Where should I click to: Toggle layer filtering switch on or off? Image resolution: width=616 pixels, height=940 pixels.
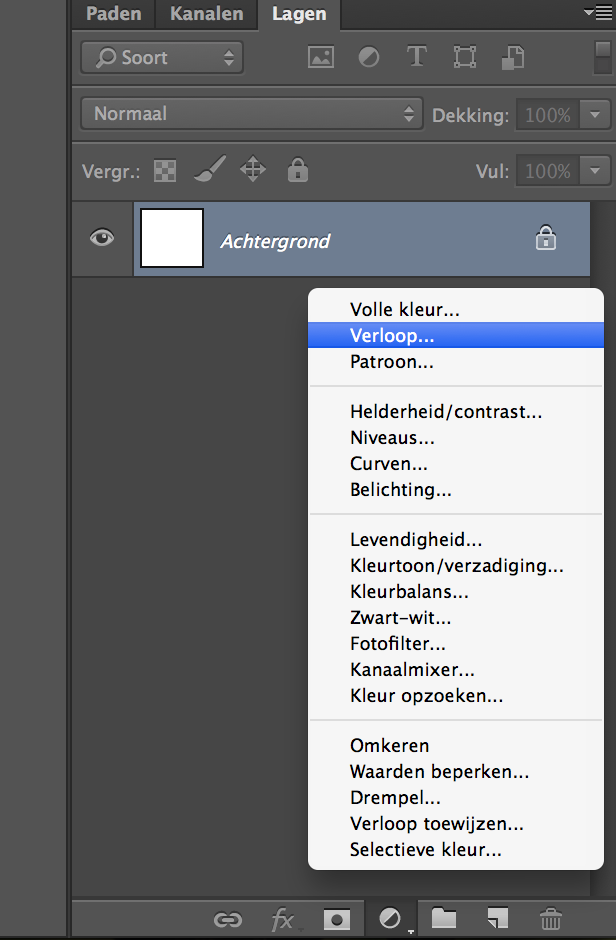pyautogui.click(x=602, y=58)
